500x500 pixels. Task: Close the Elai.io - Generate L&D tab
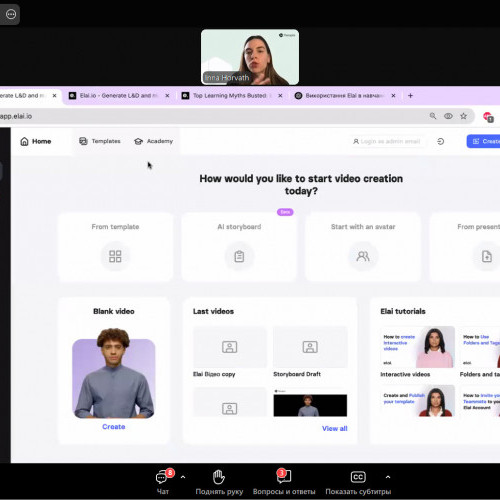(167, 96)
